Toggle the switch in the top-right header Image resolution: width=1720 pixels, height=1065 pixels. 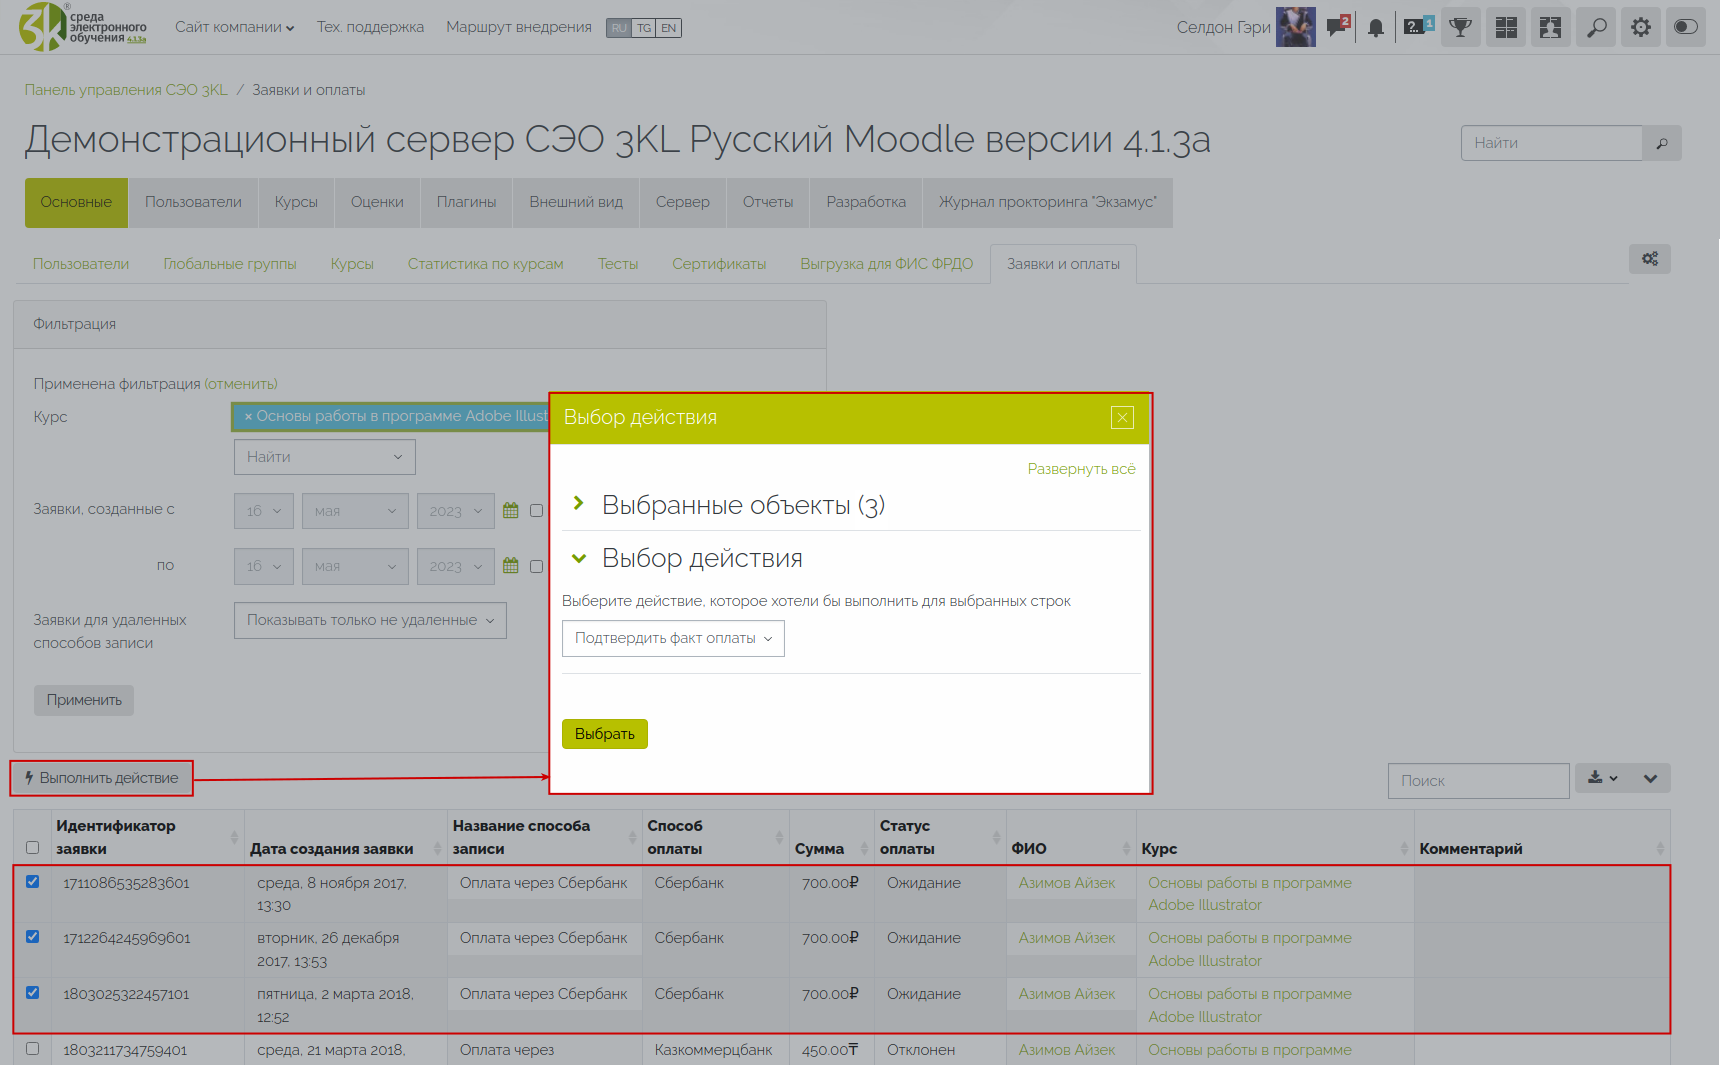1686,27
